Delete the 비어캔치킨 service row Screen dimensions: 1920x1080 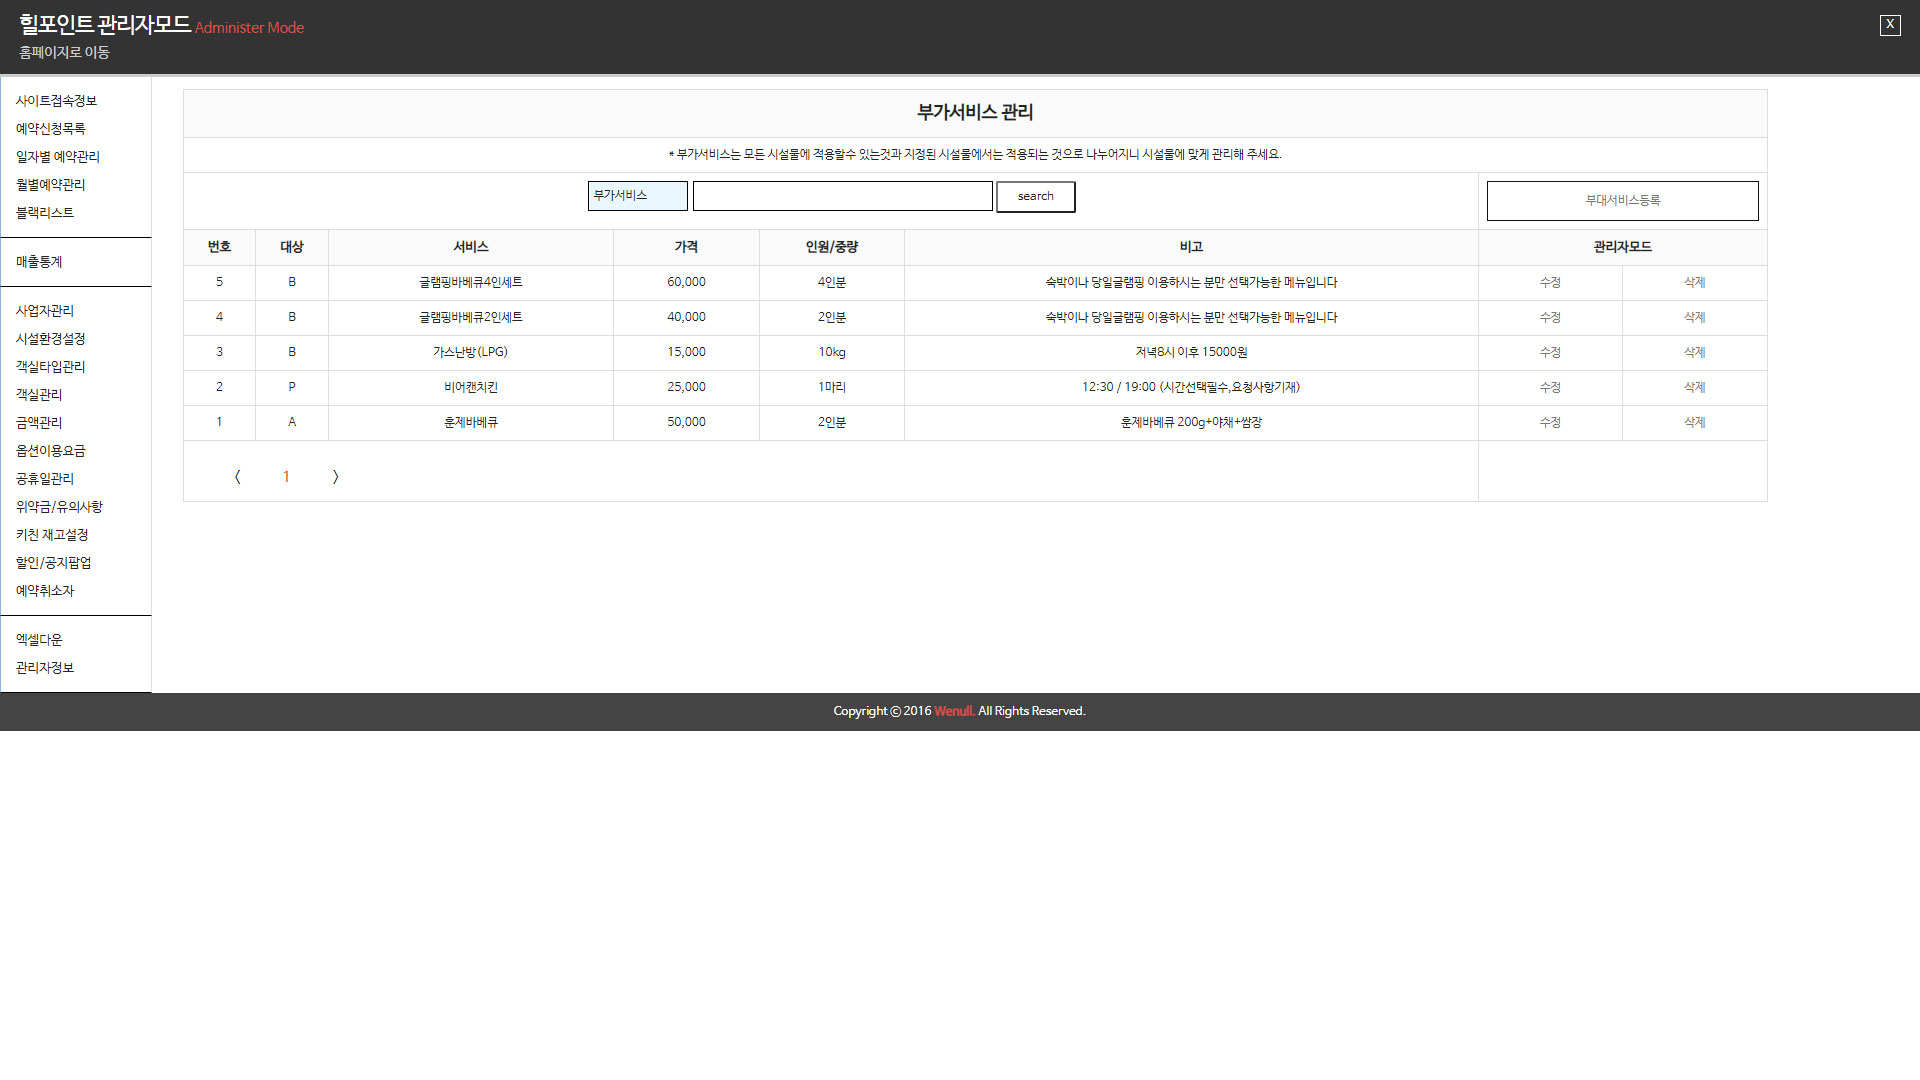coord(1694,388)
